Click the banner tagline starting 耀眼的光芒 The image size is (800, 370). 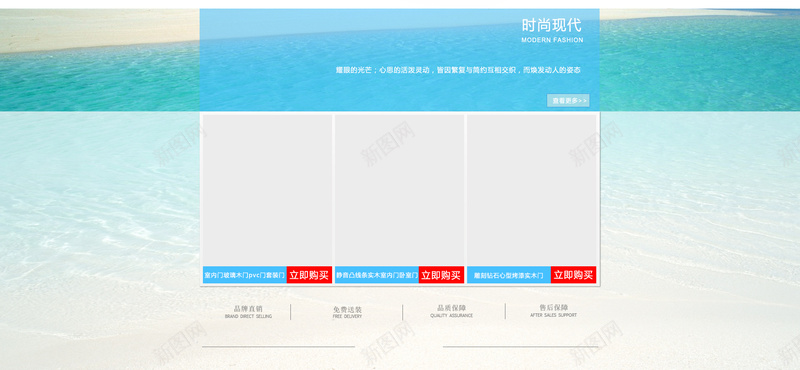pos(458,70)
